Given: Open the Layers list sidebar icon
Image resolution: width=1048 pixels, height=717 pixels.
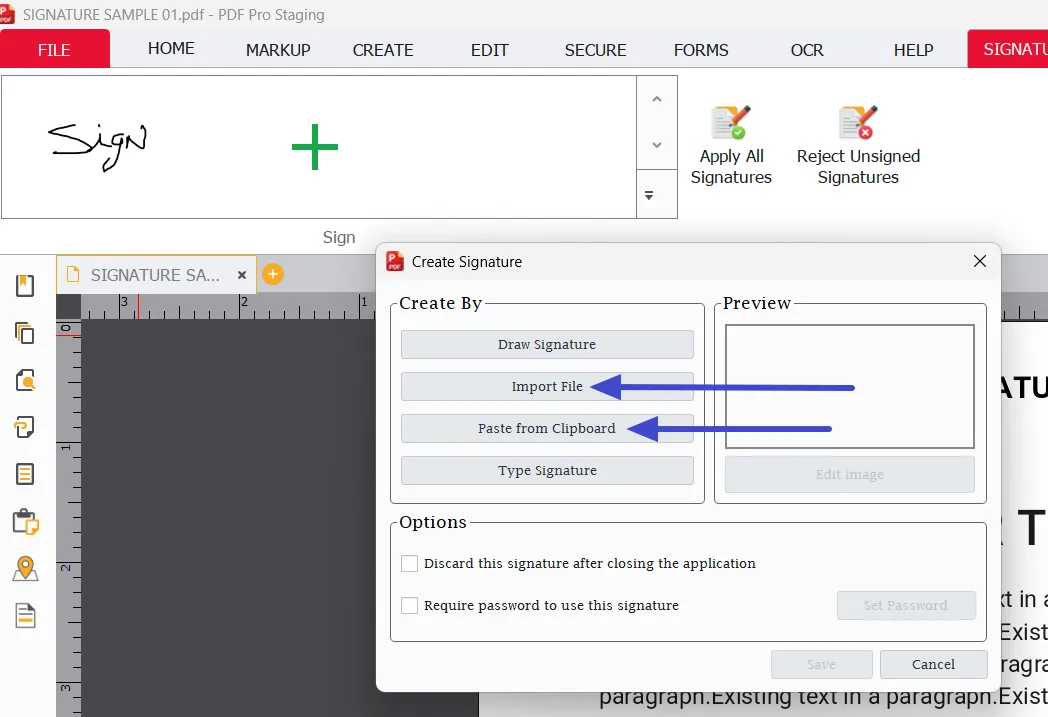Looking at the screenshot, I should [25, 474].
